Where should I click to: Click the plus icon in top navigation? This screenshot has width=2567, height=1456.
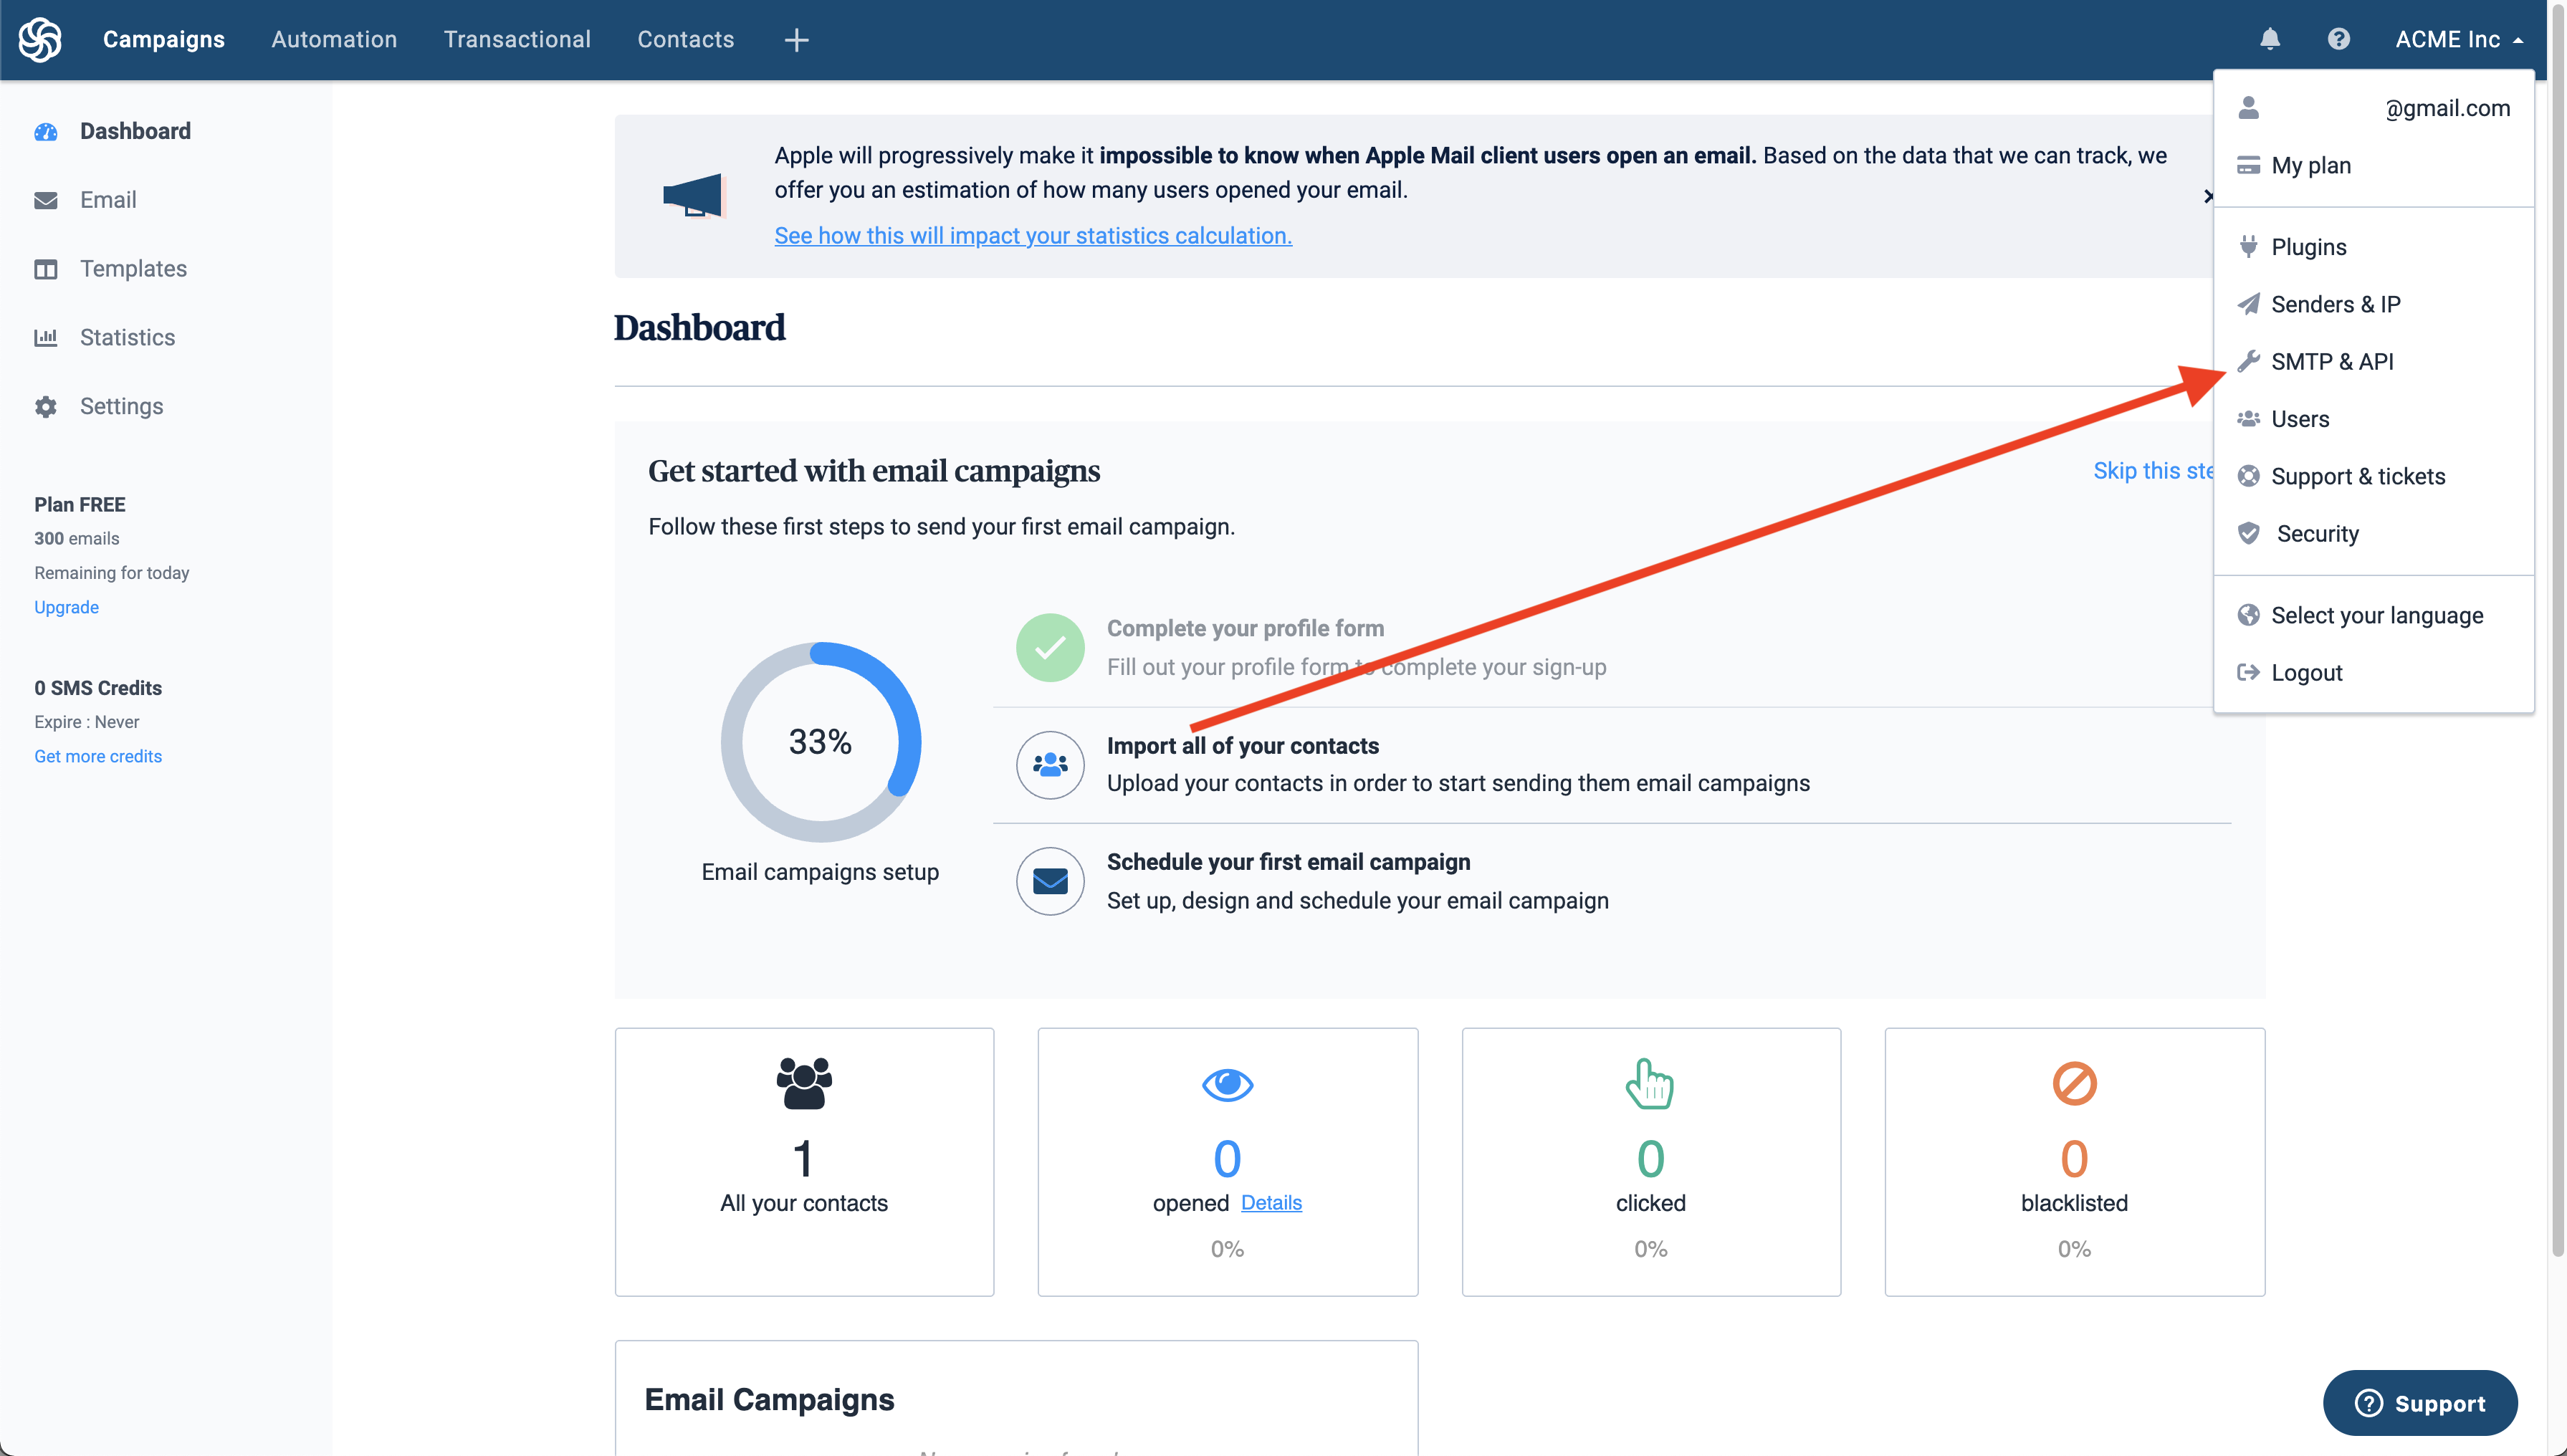click(x=796, y=40)
